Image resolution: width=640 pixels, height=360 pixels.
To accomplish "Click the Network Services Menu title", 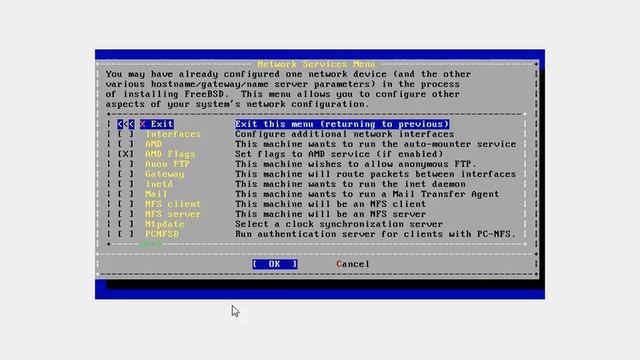I will coord(316,64).
